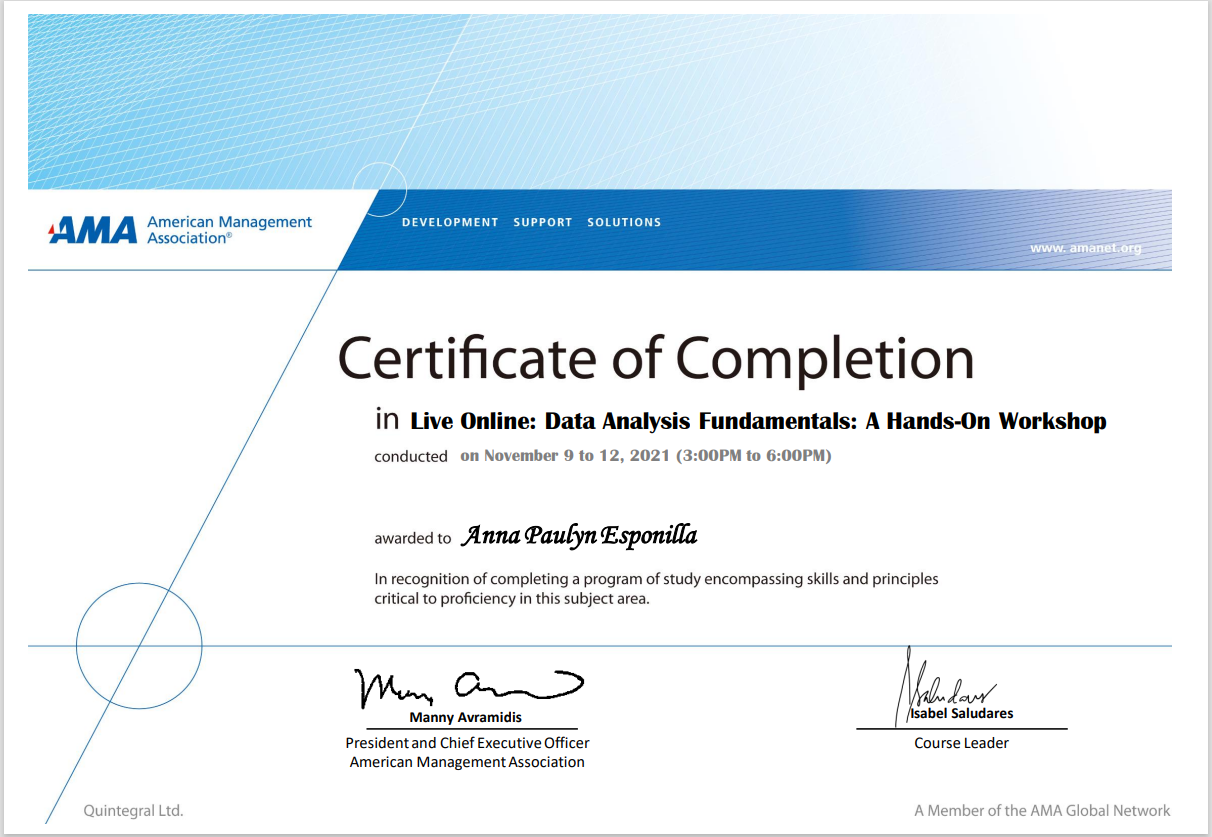The width and height of the screenshot is (1212, 837).
Task: Open the www.amanet.org web address
Action: click(1086, 248)
